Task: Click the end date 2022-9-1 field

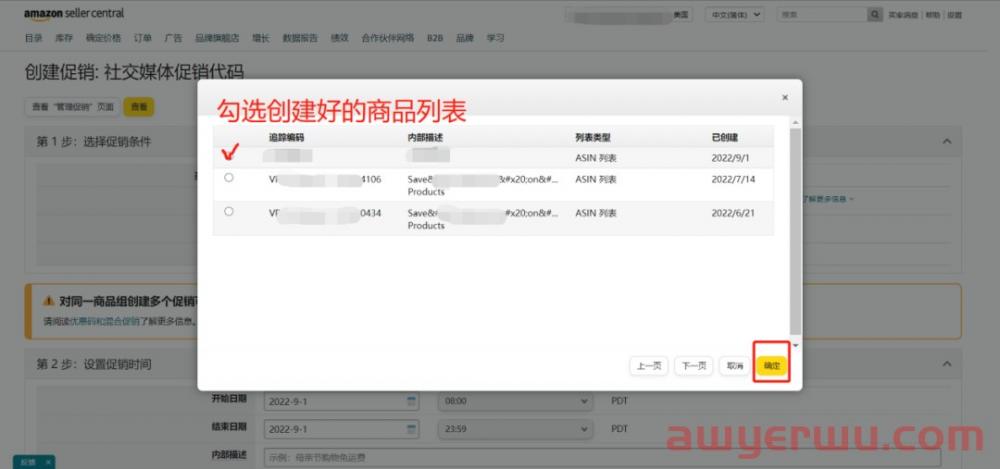Action: pos(341,429)
